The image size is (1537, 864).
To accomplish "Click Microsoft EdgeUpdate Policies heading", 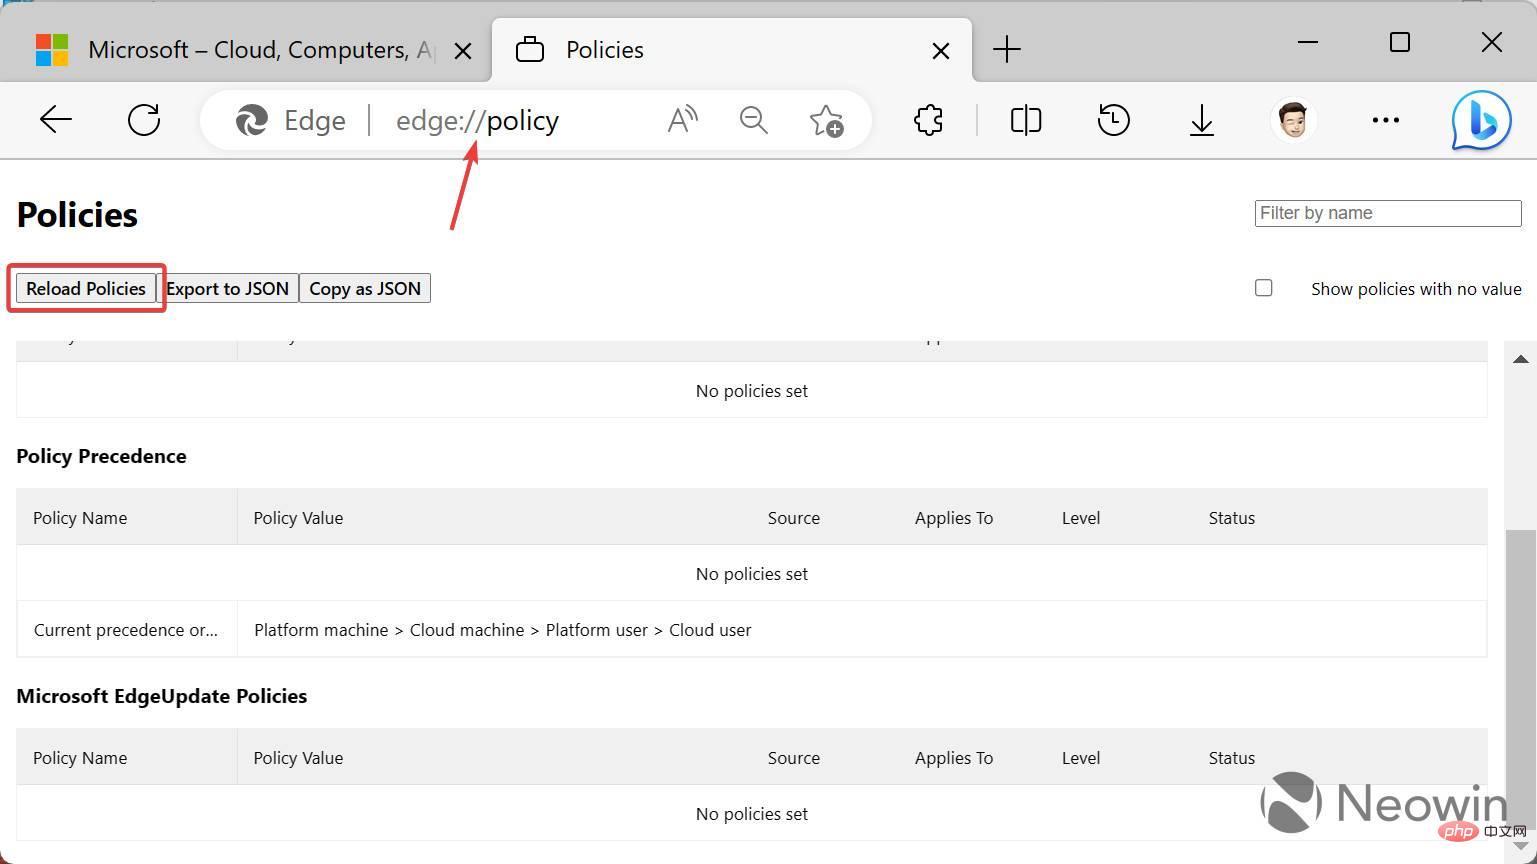I will pyautogui.click(x=161, y=696).
